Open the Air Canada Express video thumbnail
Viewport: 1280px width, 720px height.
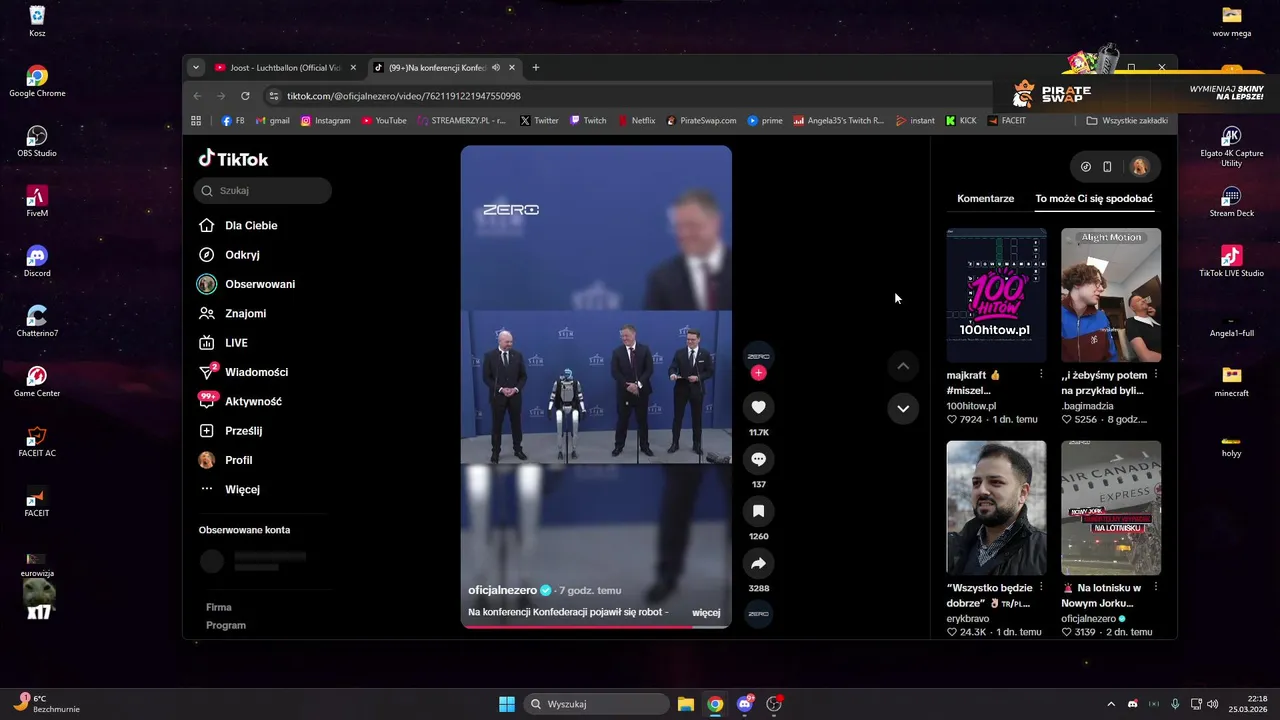point(1111,508)
